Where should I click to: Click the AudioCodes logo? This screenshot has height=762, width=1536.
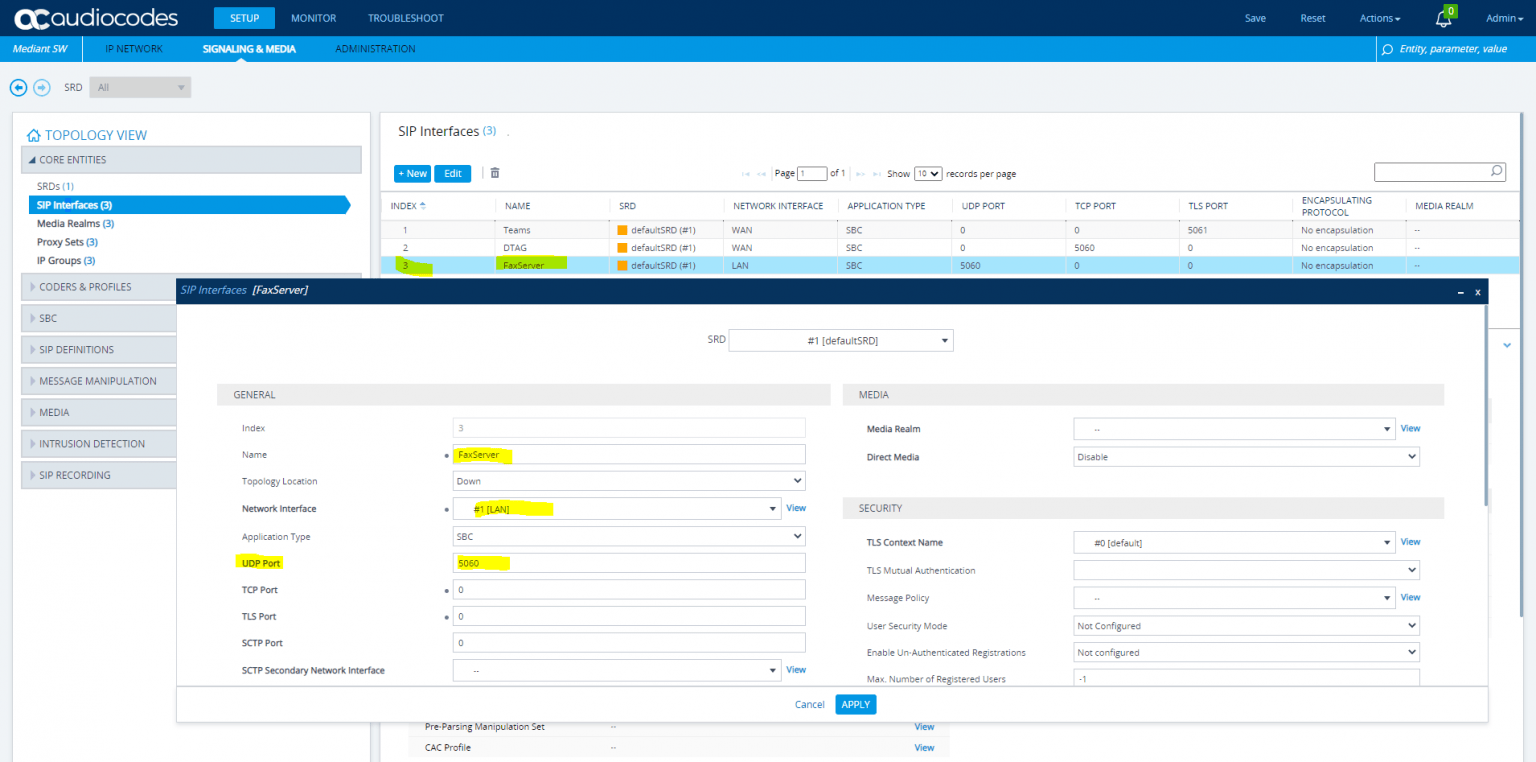[x=96, y=18]
